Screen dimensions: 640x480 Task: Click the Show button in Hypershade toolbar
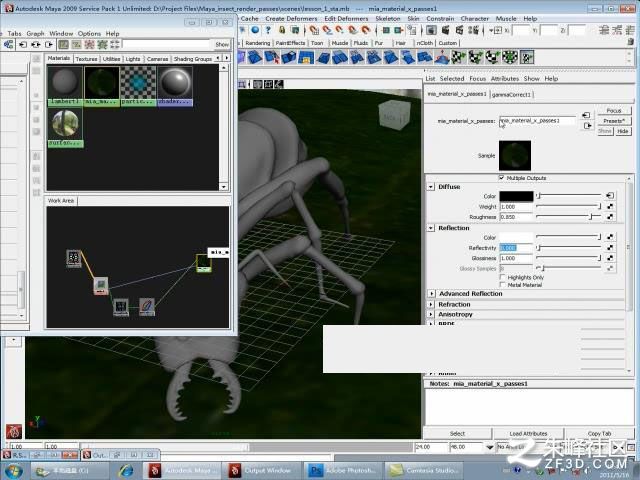coord(222,44)
